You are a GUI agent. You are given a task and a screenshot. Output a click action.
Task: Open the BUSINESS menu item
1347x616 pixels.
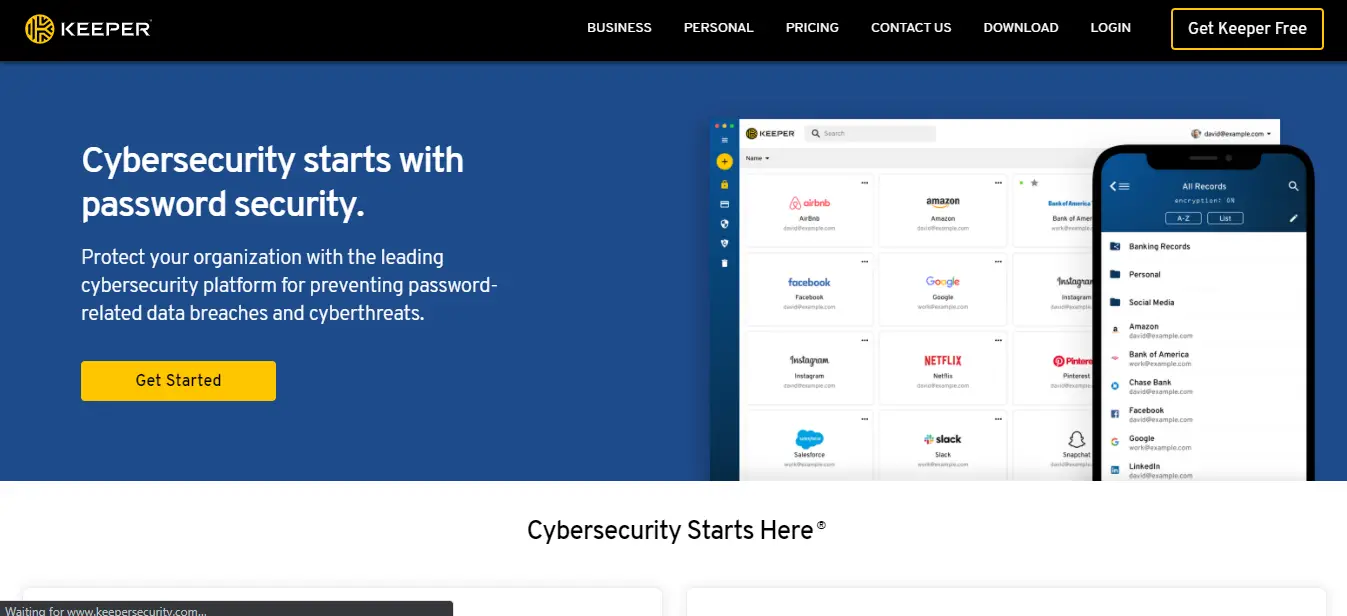[x=619, y=28]
